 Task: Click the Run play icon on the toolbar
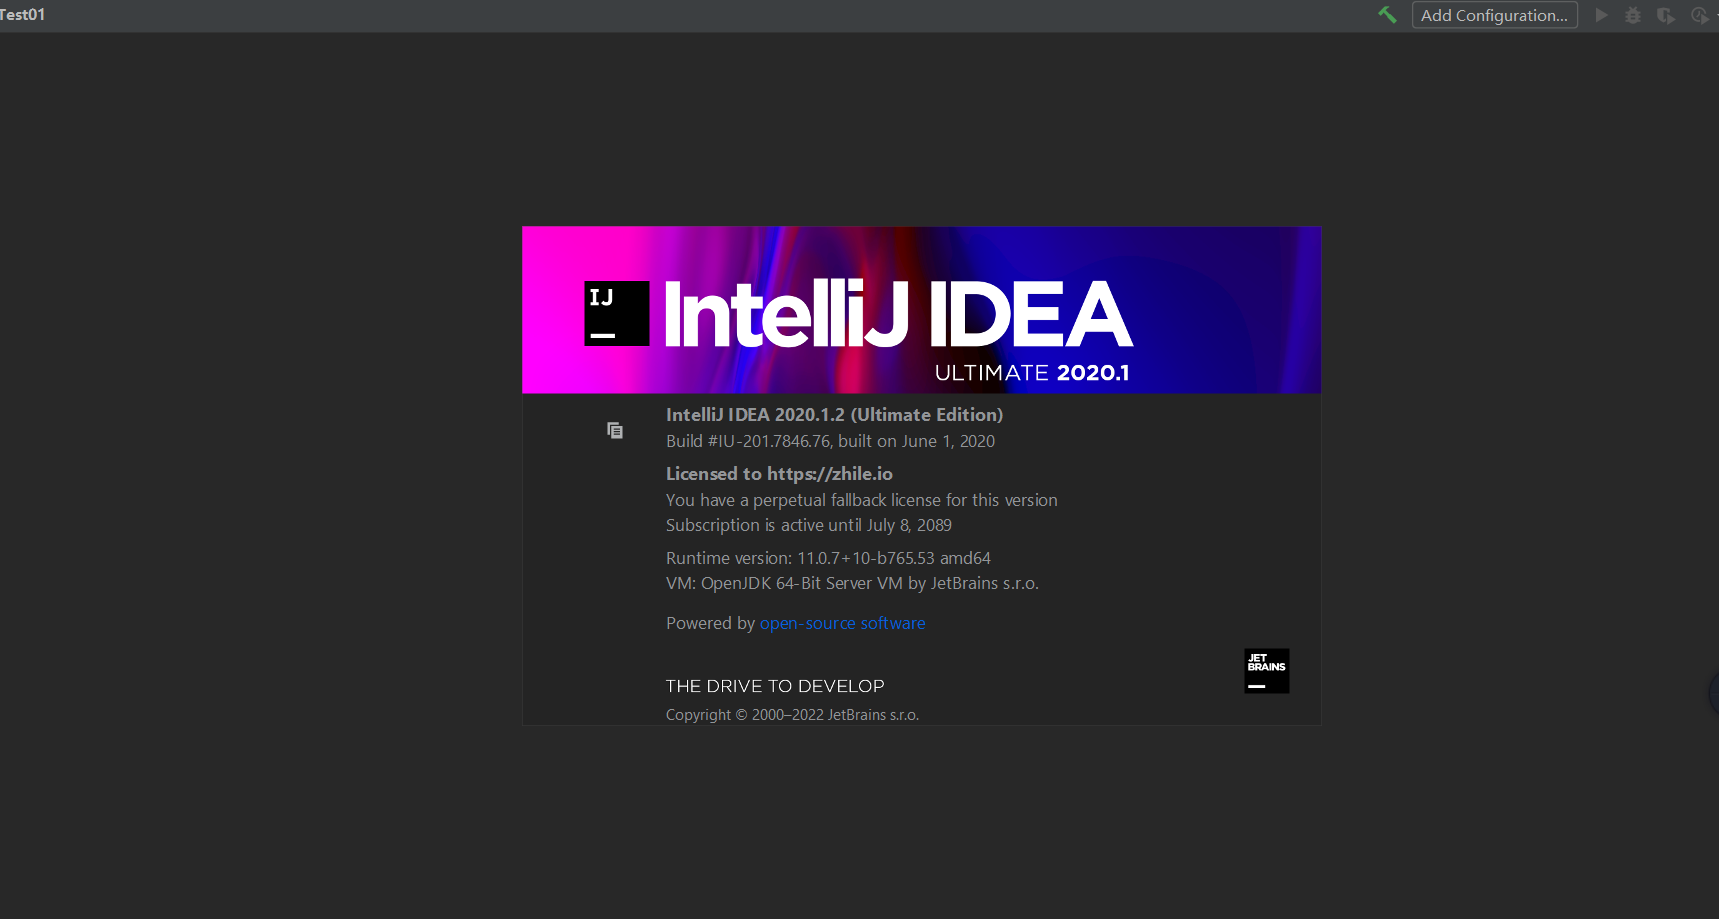1601,15
